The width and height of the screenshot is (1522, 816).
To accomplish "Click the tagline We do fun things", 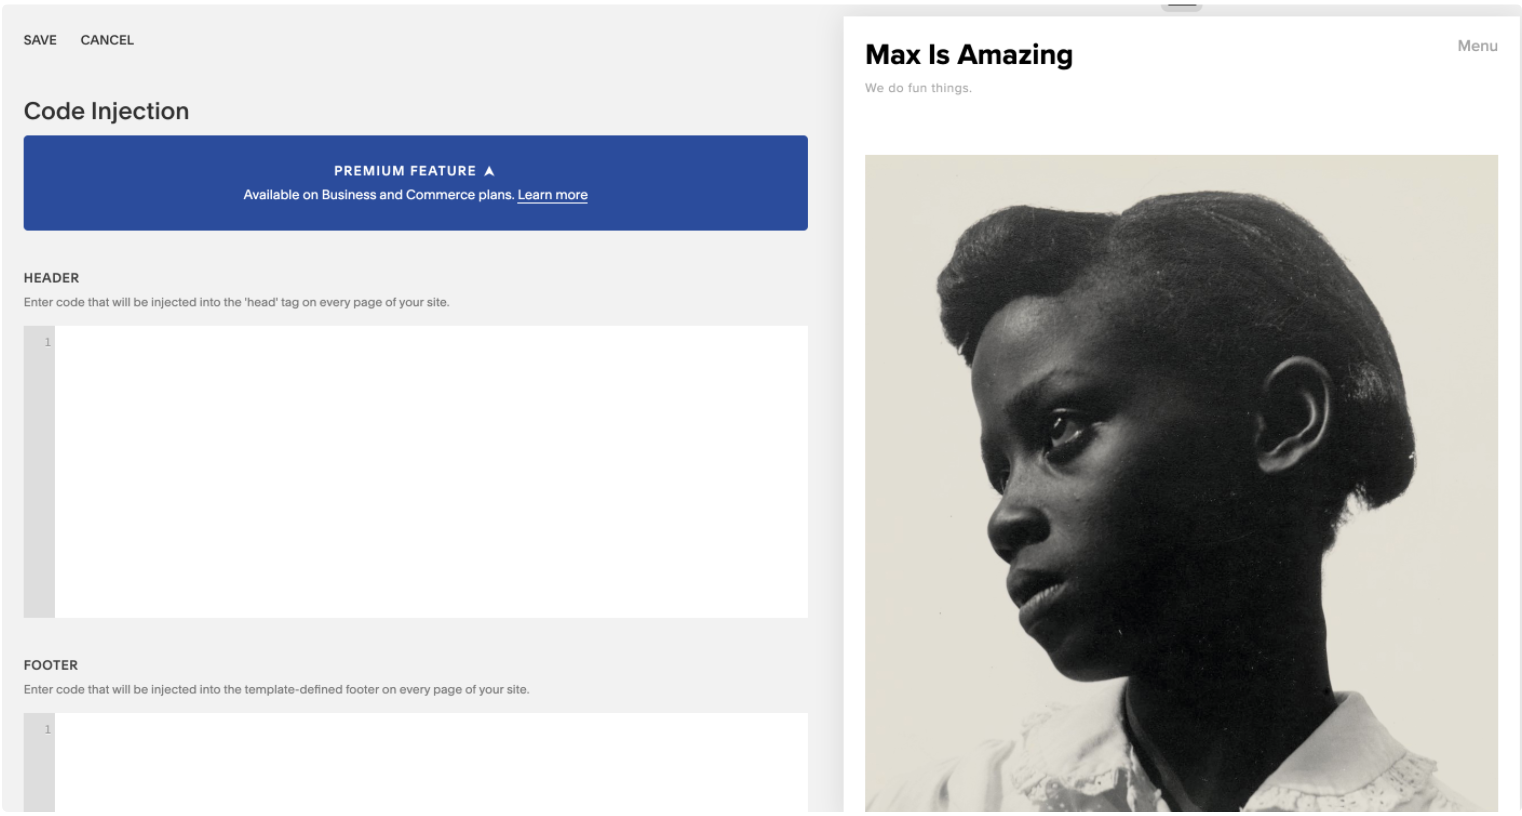I will [x=918, y=88].
